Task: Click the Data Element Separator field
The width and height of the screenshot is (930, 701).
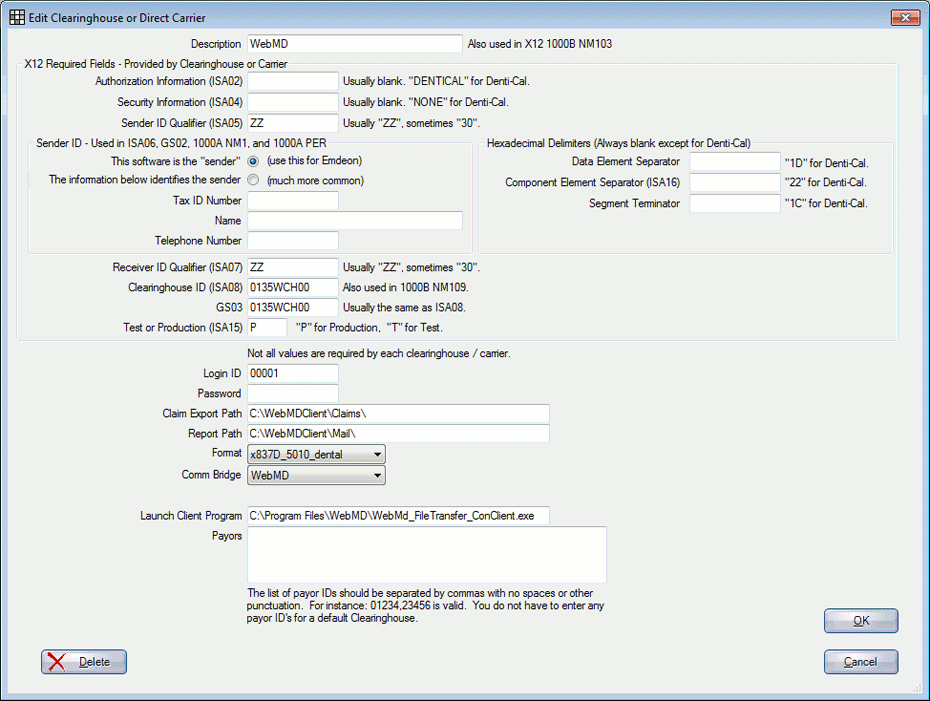Action: point(734,161)
